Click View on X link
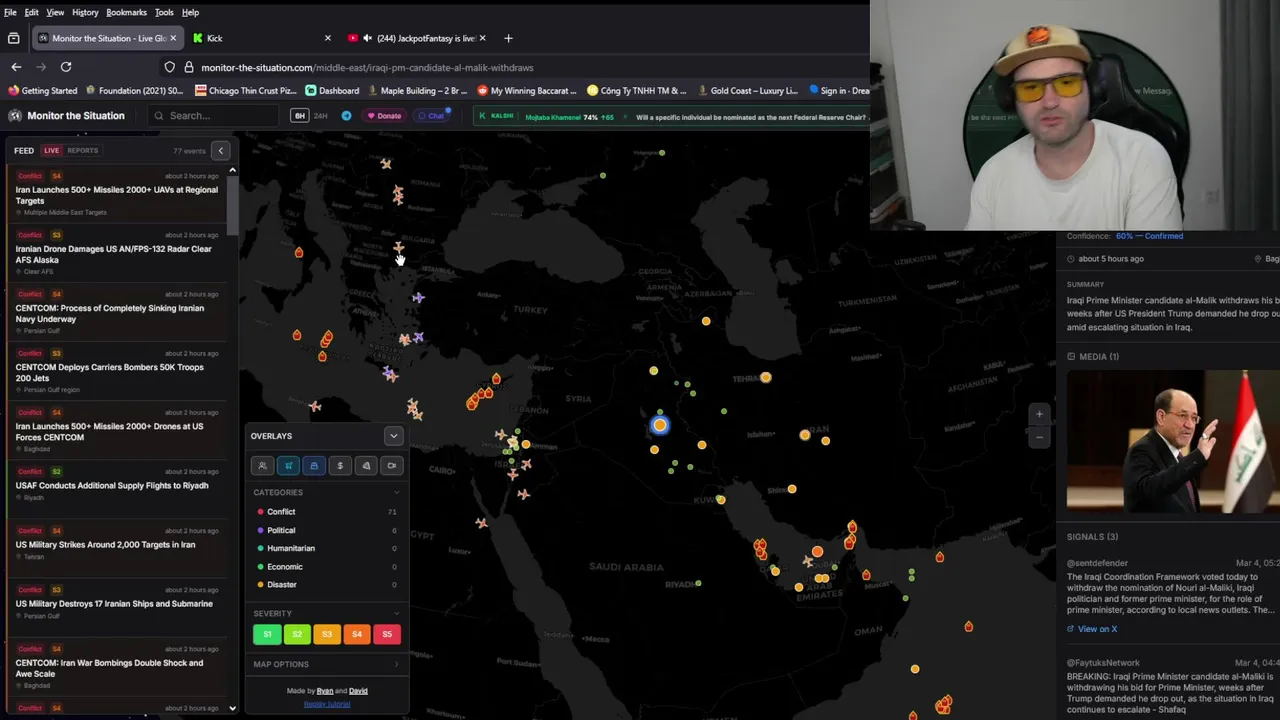Screen dimensions: 1280x720 click(x=1091, y=629)
